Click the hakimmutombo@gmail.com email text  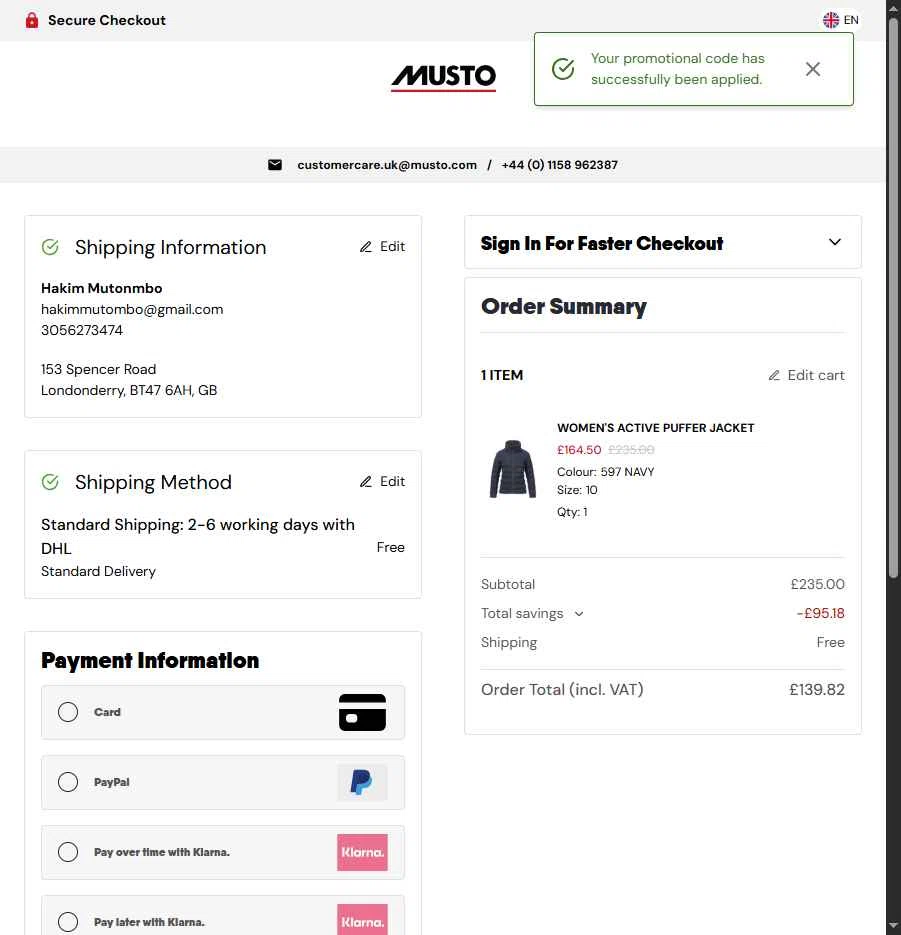(x=132, y=309)
